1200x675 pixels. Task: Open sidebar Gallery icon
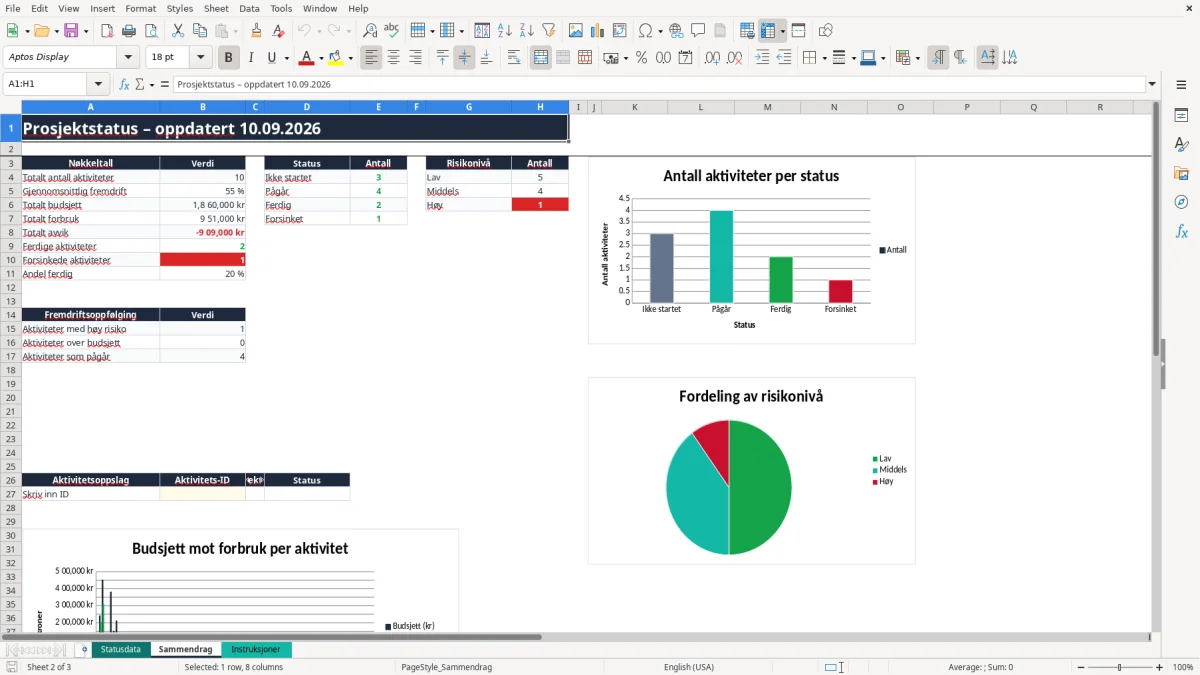(1181, 173)
